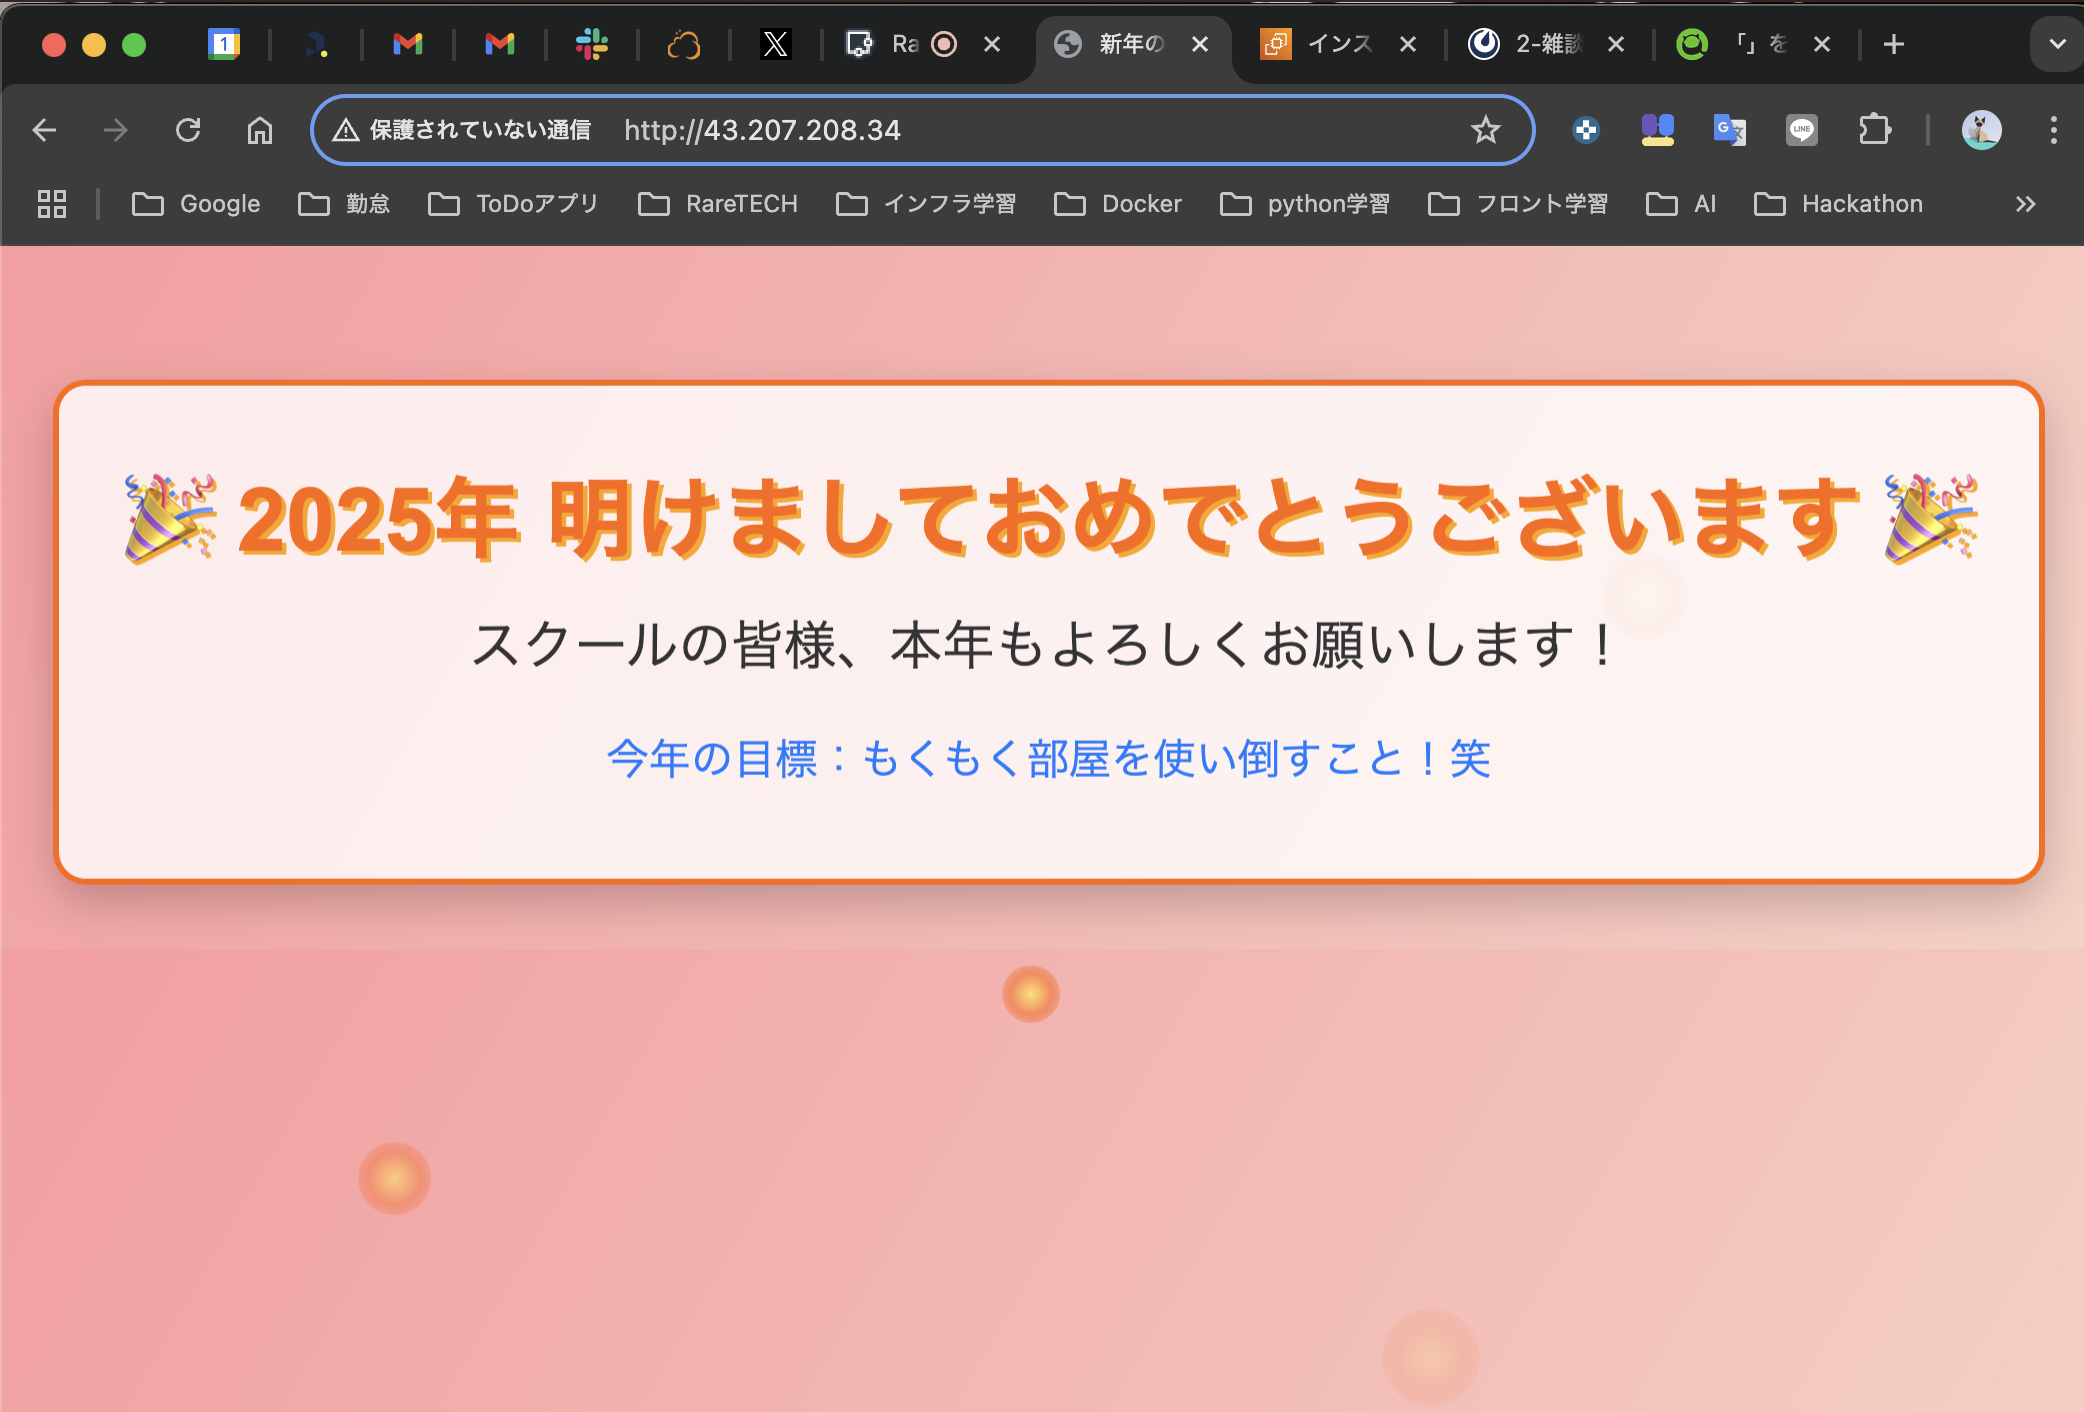Open the Google Translate extension
The image size is (2084, 1412).
pos(1729,130)
